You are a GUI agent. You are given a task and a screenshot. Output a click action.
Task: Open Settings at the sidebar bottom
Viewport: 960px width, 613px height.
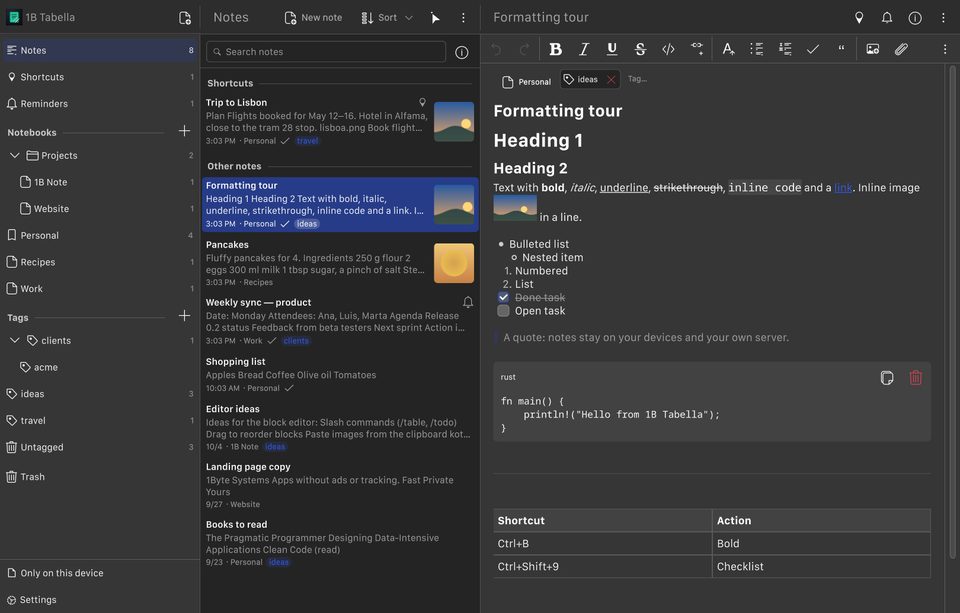(x=99, y=600)
